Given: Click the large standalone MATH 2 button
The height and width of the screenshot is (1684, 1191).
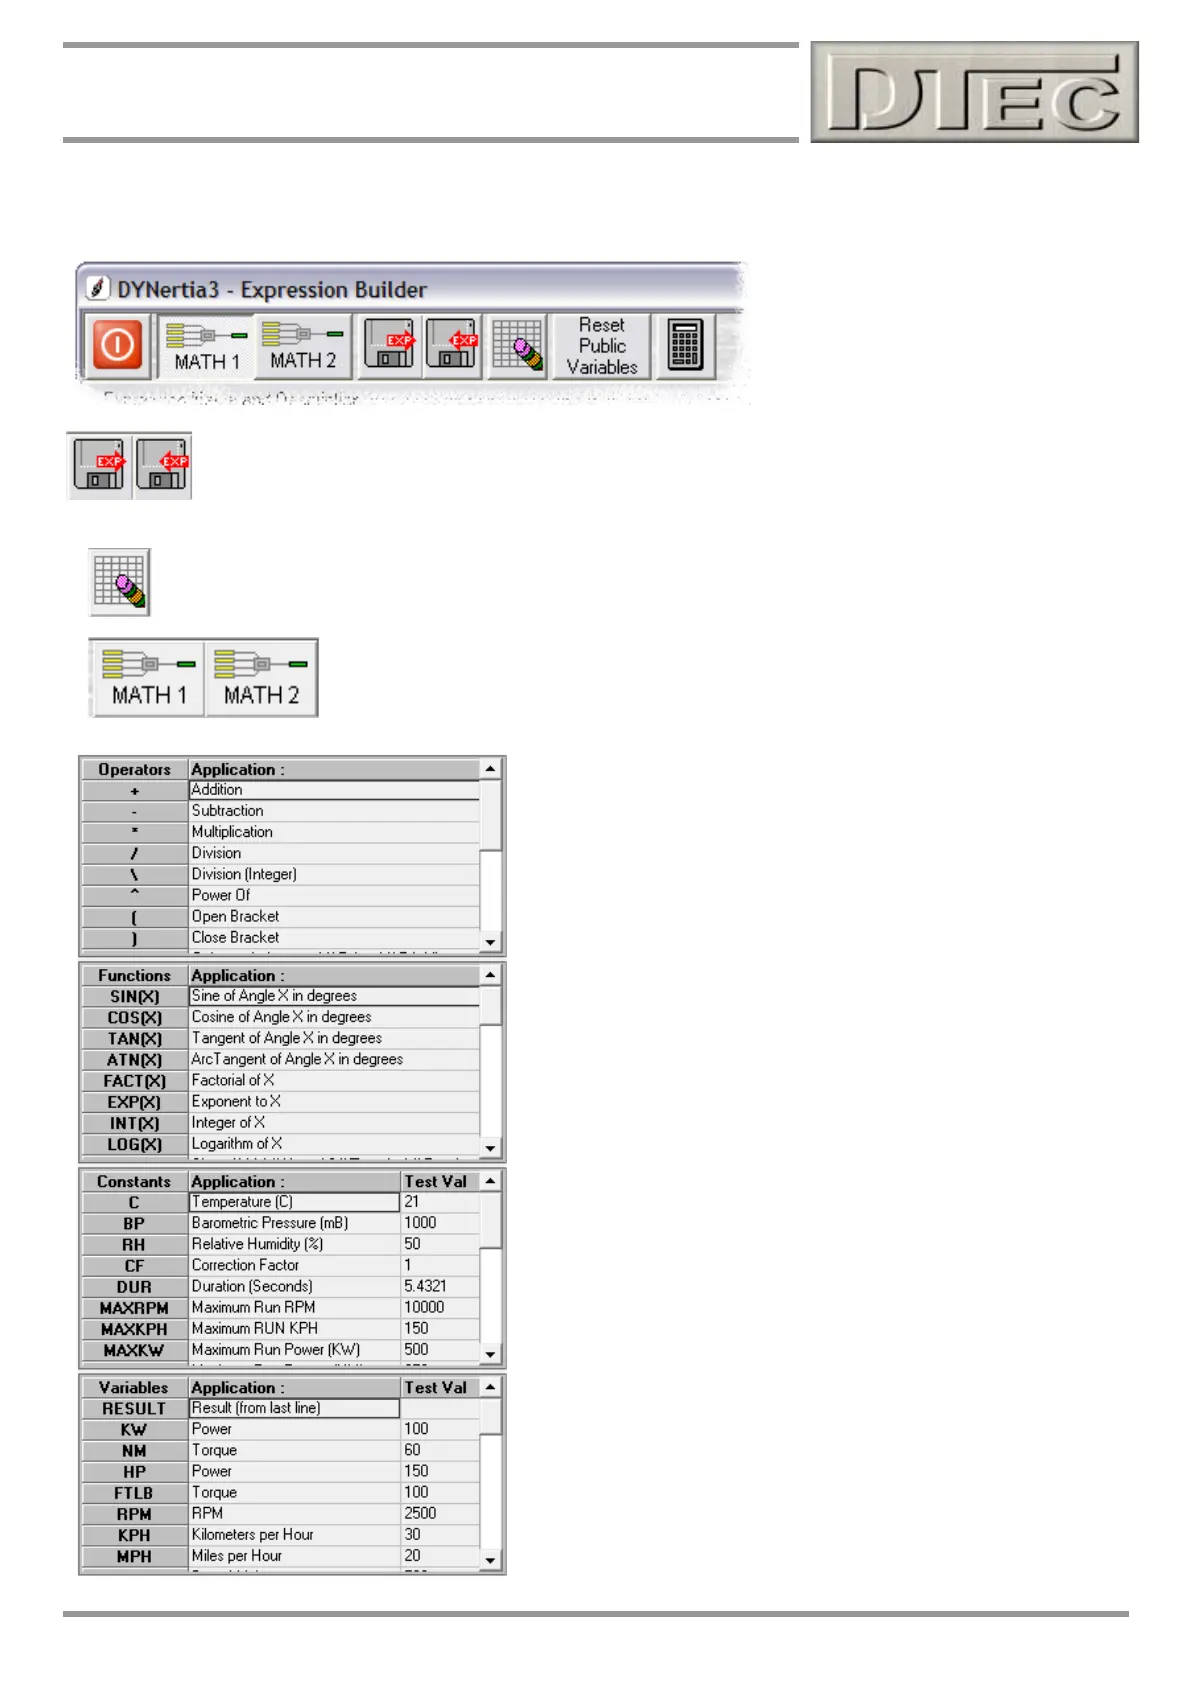Looking at the screenshot, I should [261, 678].
